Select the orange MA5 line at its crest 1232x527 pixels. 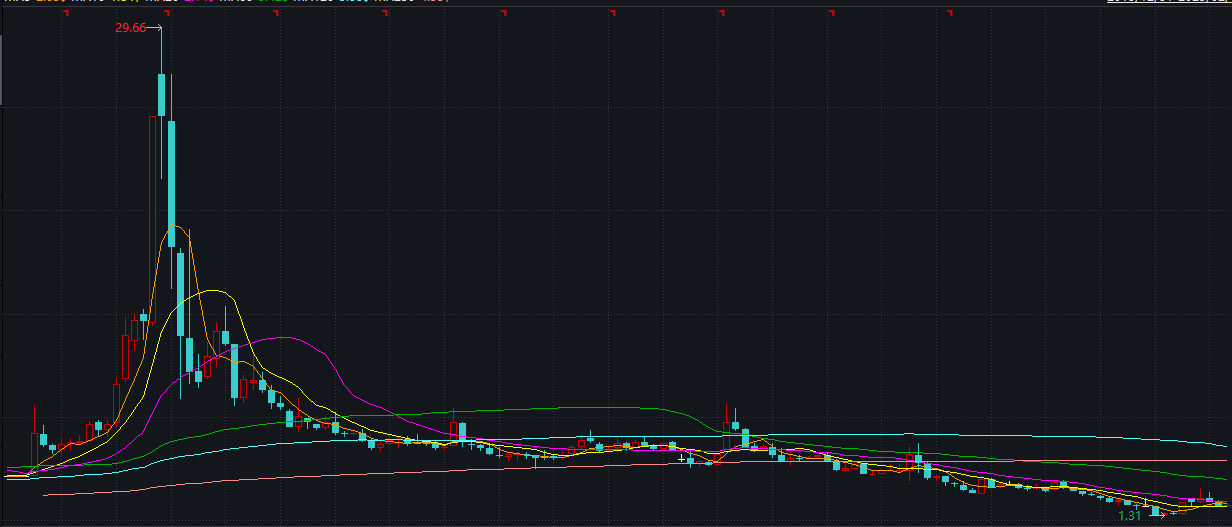click(x=176, y=226)
